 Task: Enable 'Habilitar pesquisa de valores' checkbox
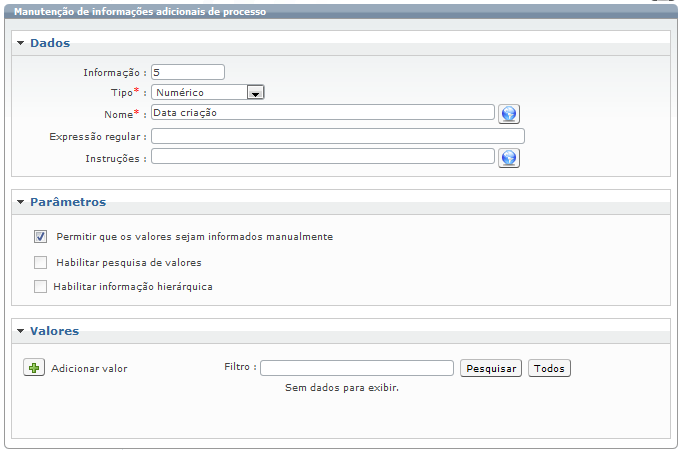coord(40,262)
